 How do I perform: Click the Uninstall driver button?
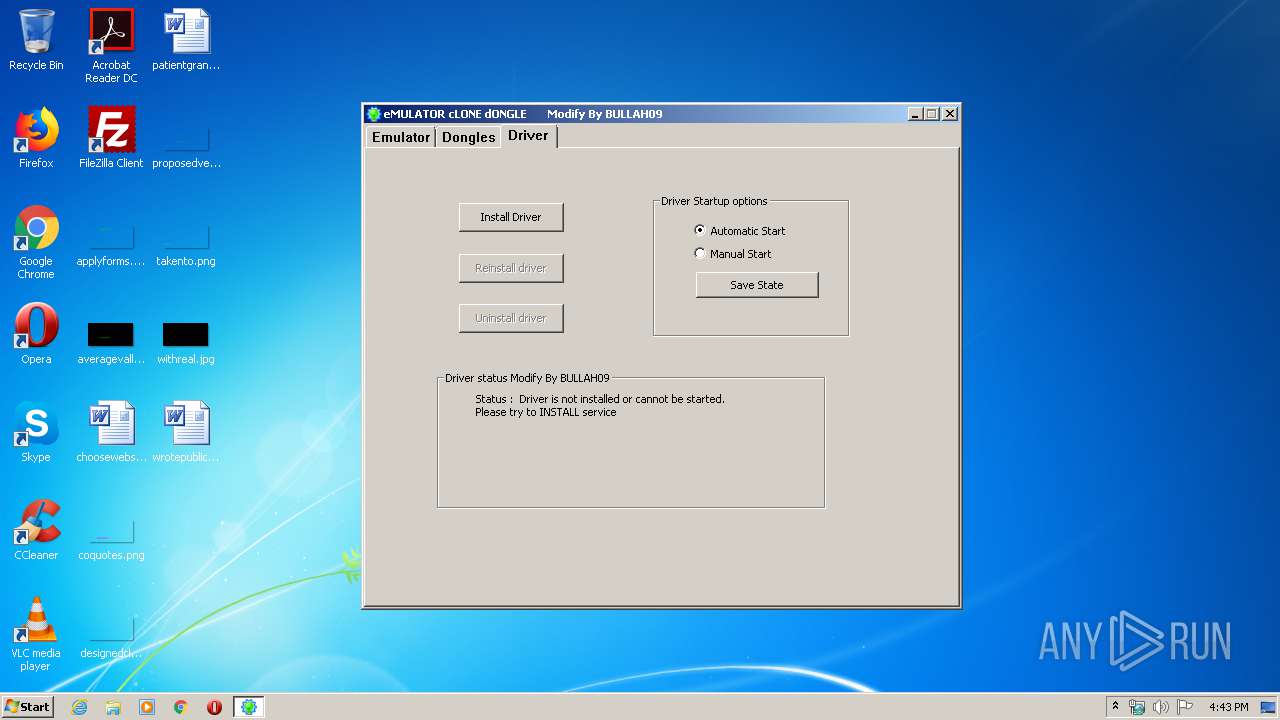511,318
